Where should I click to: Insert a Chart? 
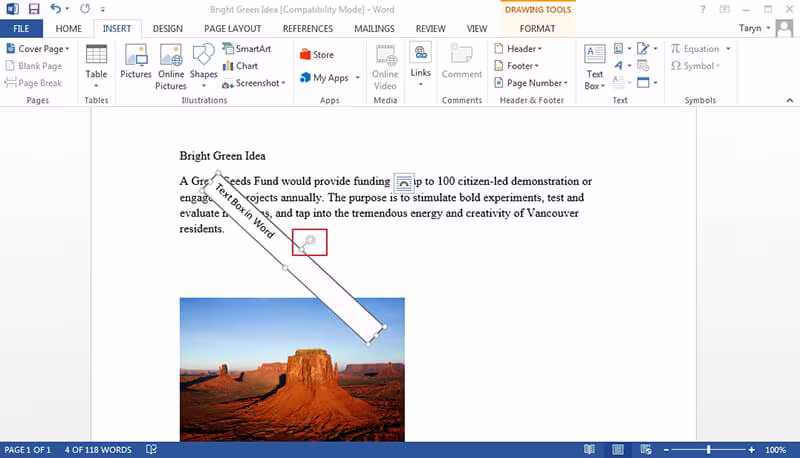(x=240, y=66)
